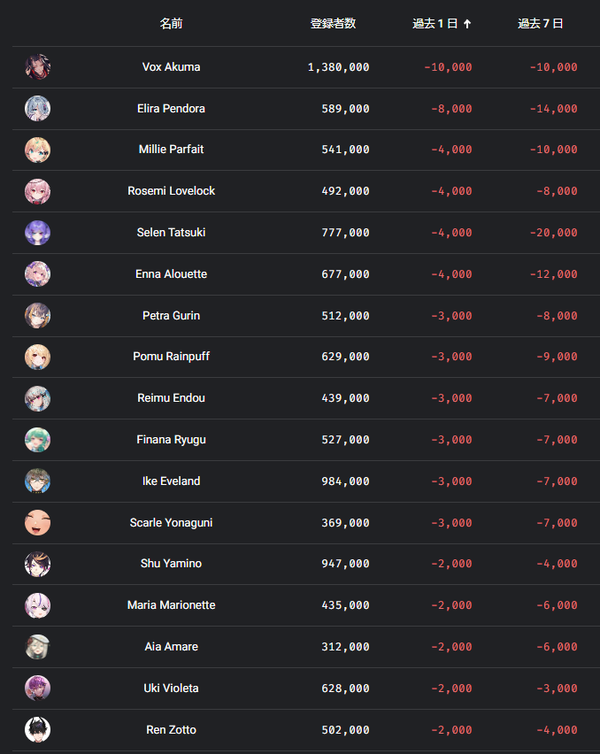This screenshot has height=754, width=600.
Task: Open Scarle Yonaguni's smiling face avatar
Action: (38, 523)
